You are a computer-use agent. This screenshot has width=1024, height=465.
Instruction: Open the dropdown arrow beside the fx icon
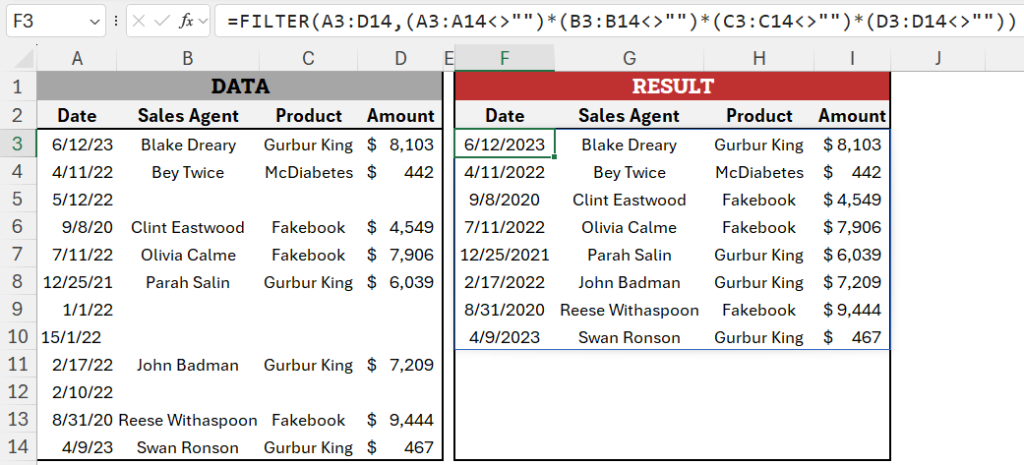[x=202, y=21]
